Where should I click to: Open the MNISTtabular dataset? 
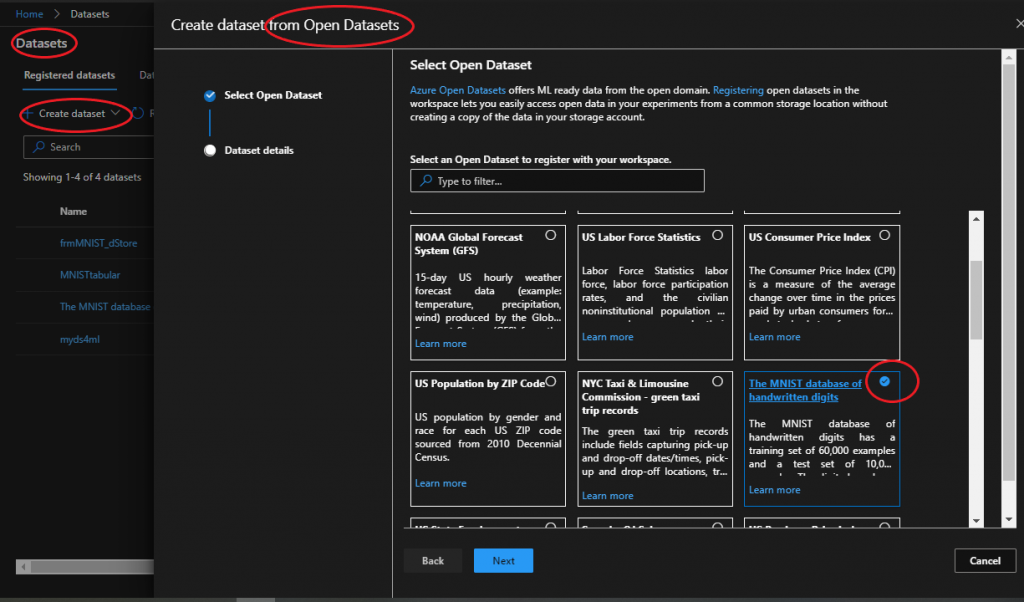coord(90,275)
